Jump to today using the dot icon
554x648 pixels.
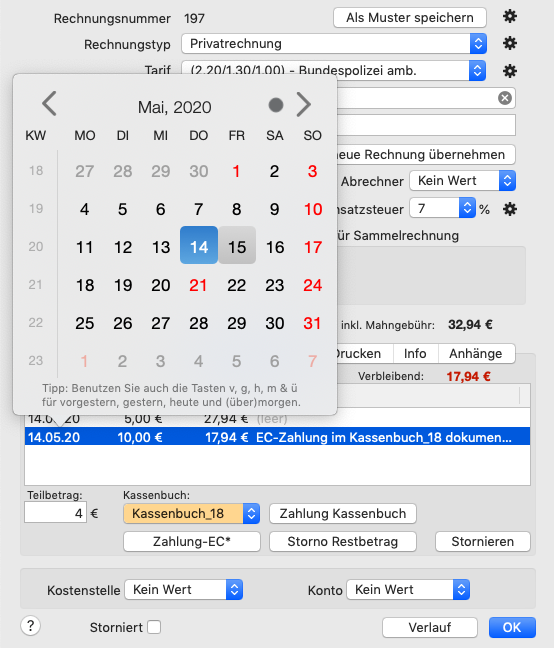pos(276,105)
